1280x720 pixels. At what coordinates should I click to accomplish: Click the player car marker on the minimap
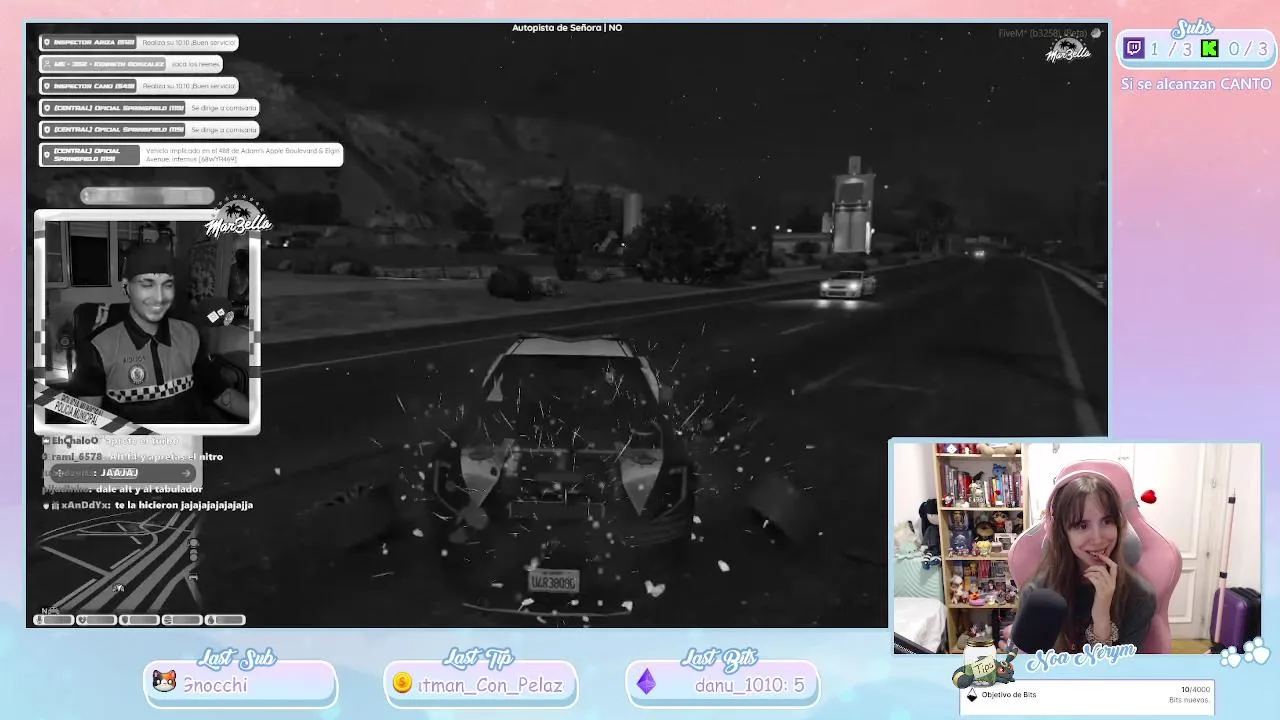tap(119, 588)
